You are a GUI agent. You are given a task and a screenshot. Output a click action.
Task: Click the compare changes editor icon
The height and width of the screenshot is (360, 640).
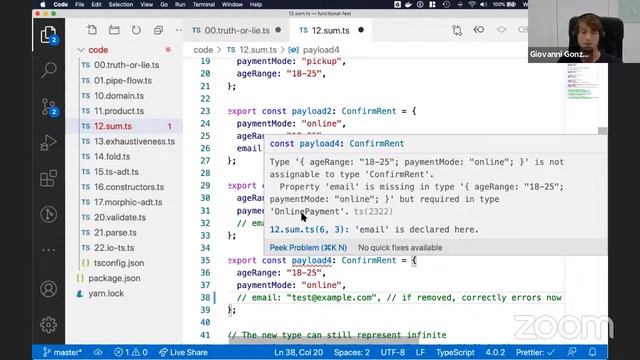[x=457, y=30]
